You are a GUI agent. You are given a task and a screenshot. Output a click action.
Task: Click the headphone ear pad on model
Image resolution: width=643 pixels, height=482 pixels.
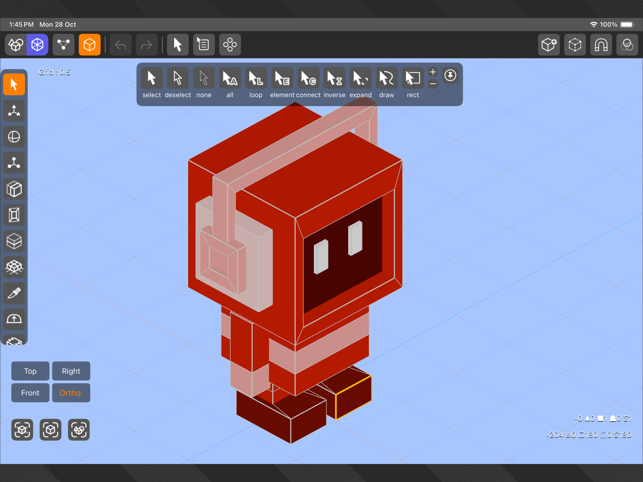click(235, 254)
